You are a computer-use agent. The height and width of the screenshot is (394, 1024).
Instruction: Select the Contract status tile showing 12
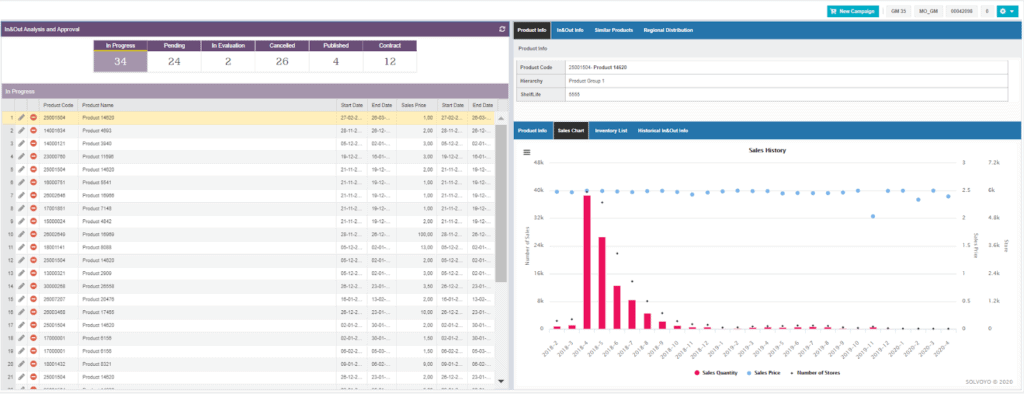pos(390,56)
